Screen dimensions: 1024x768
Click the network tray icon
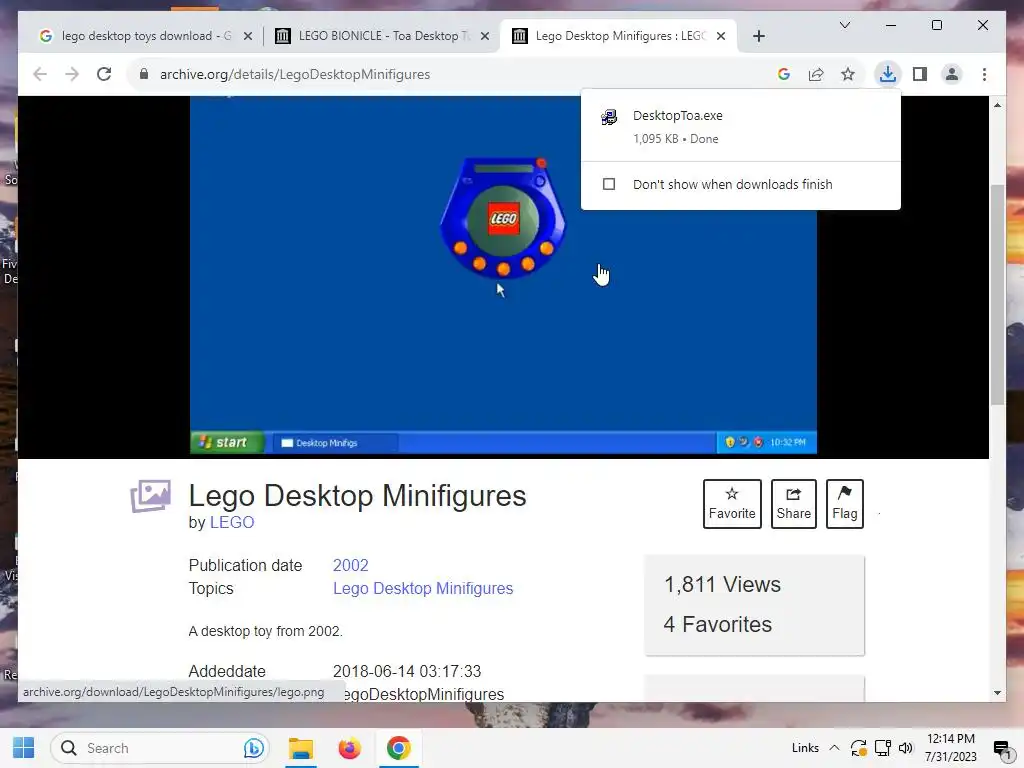pos(883,748)
